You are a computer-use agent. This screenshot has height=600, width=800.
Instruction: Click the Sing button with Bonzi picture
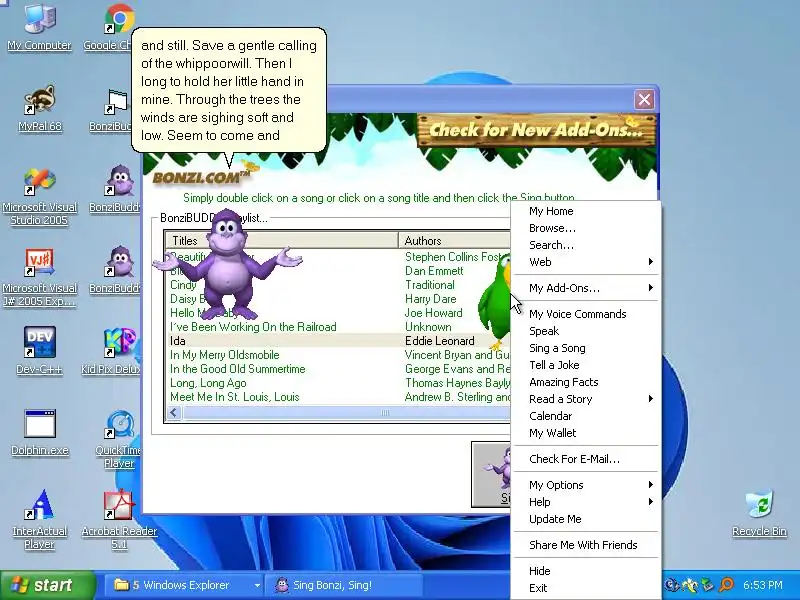(x=491, y=474)
